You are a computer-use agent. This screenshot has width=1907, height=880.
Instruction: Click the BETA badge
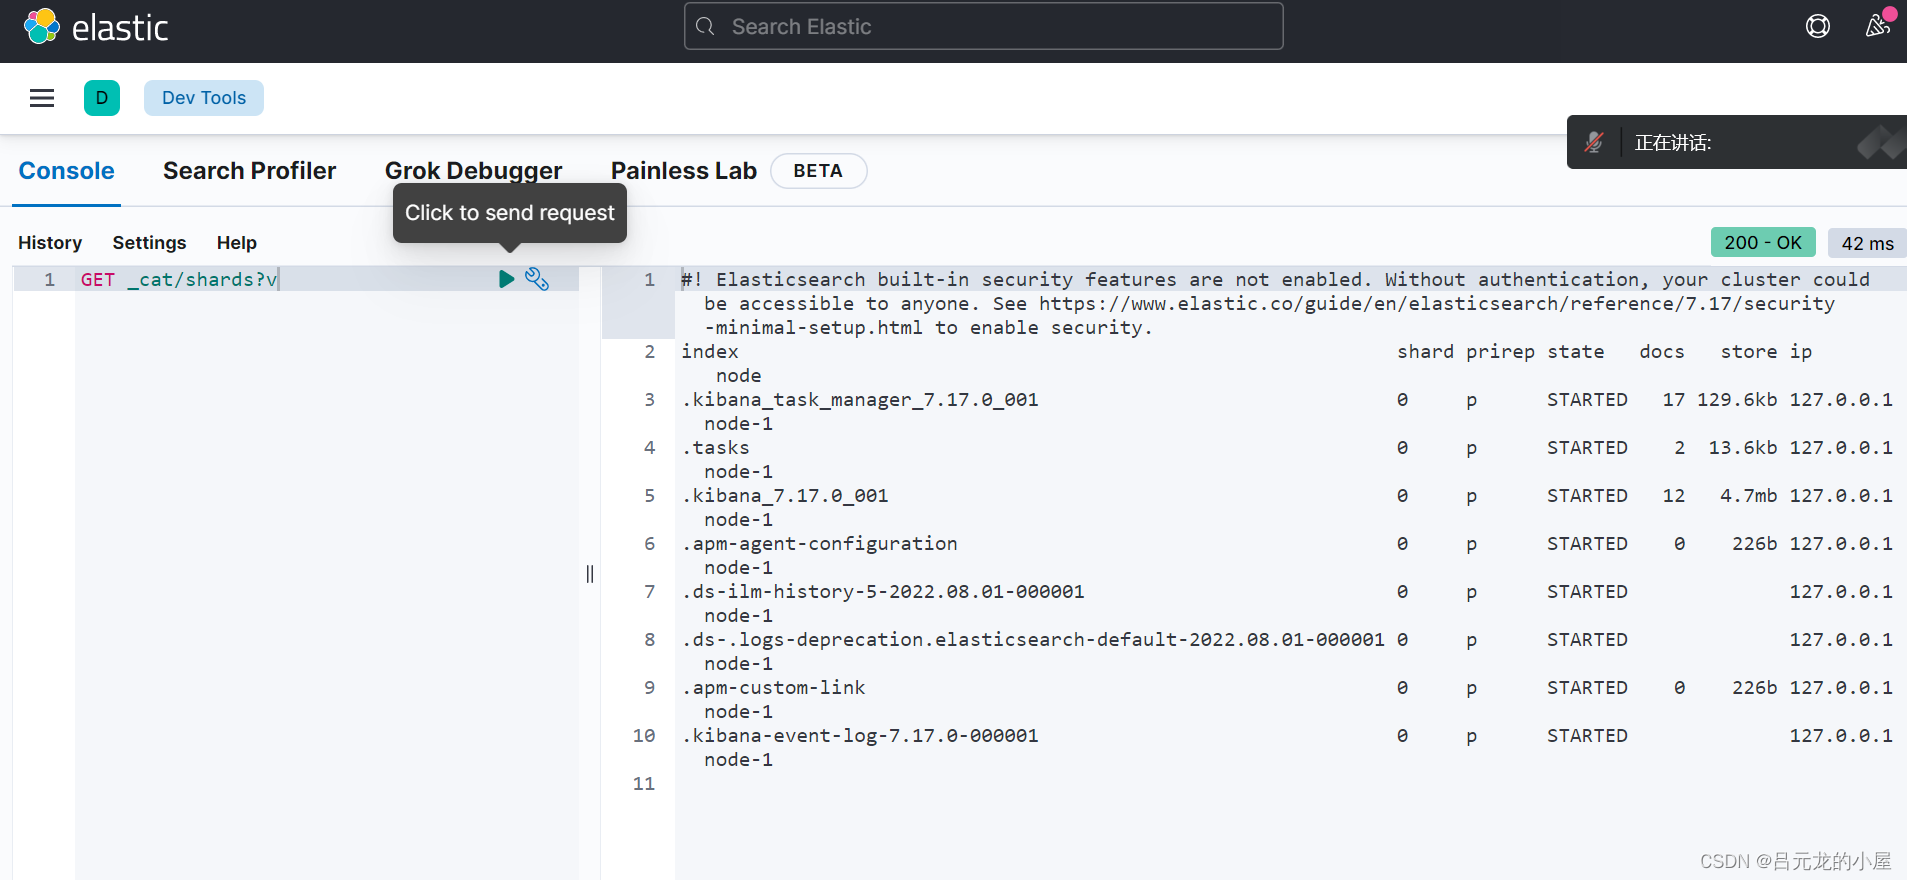818,171
